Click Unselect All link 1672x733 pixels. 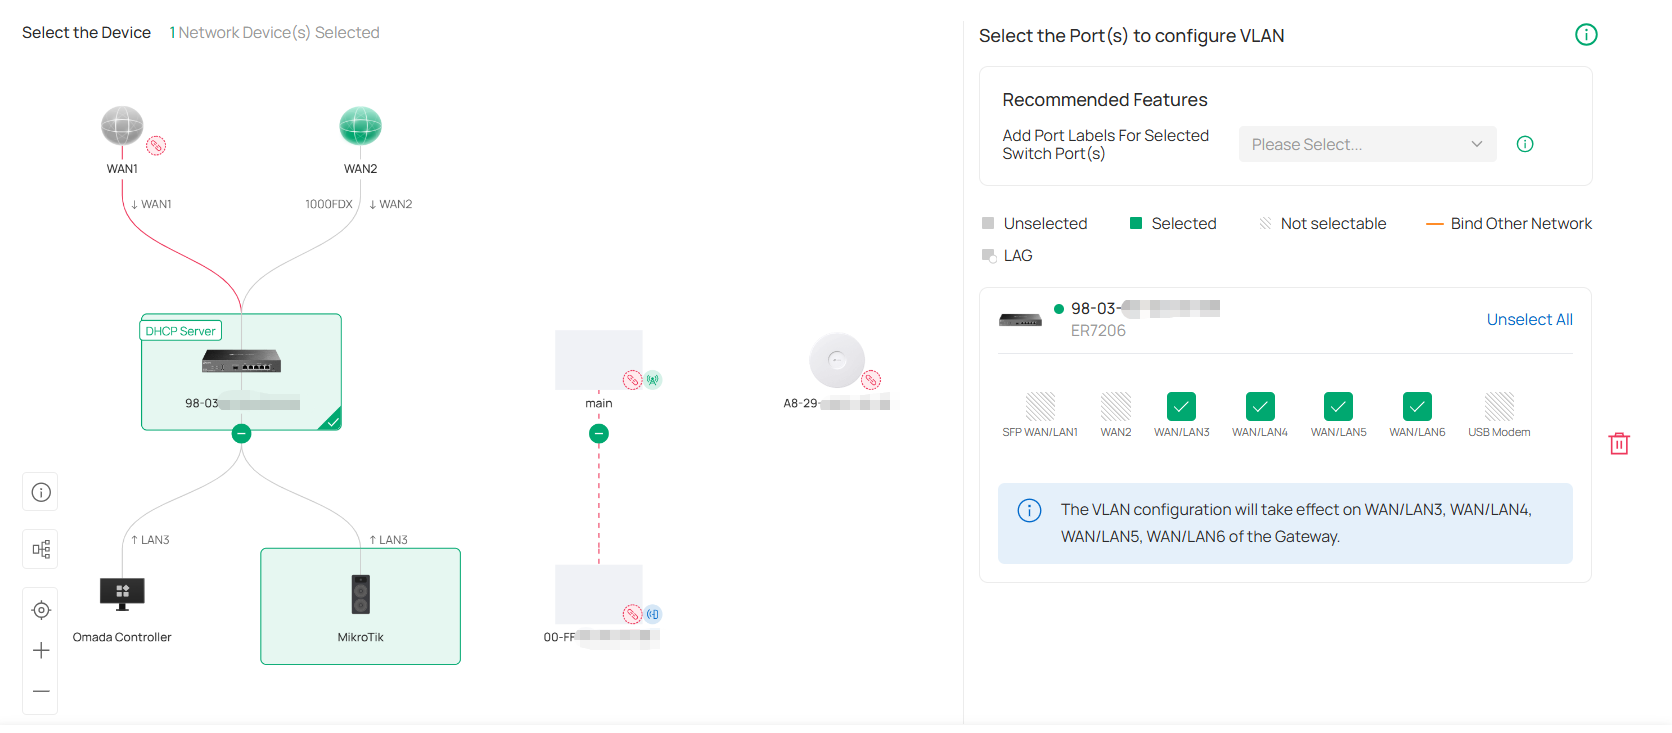pyautogui.click(x=1529, y=320)
